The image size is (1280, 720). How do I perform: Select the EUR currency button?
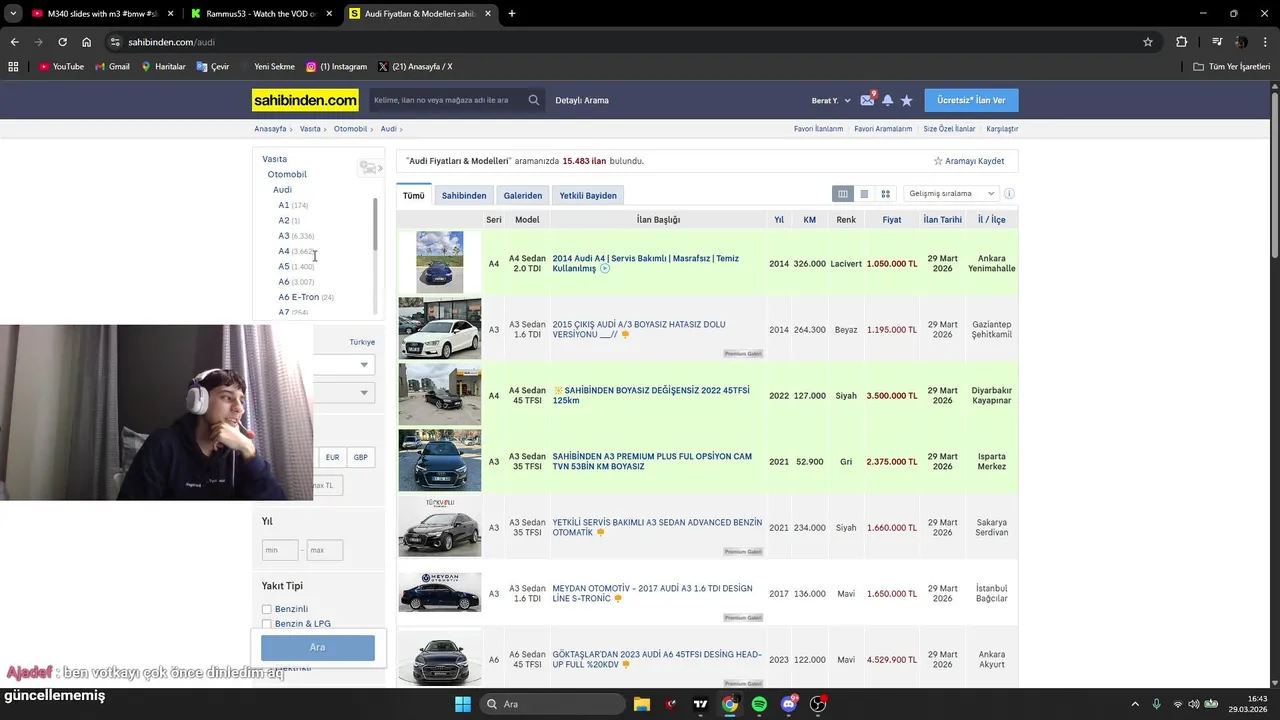(x=332, y=457)
